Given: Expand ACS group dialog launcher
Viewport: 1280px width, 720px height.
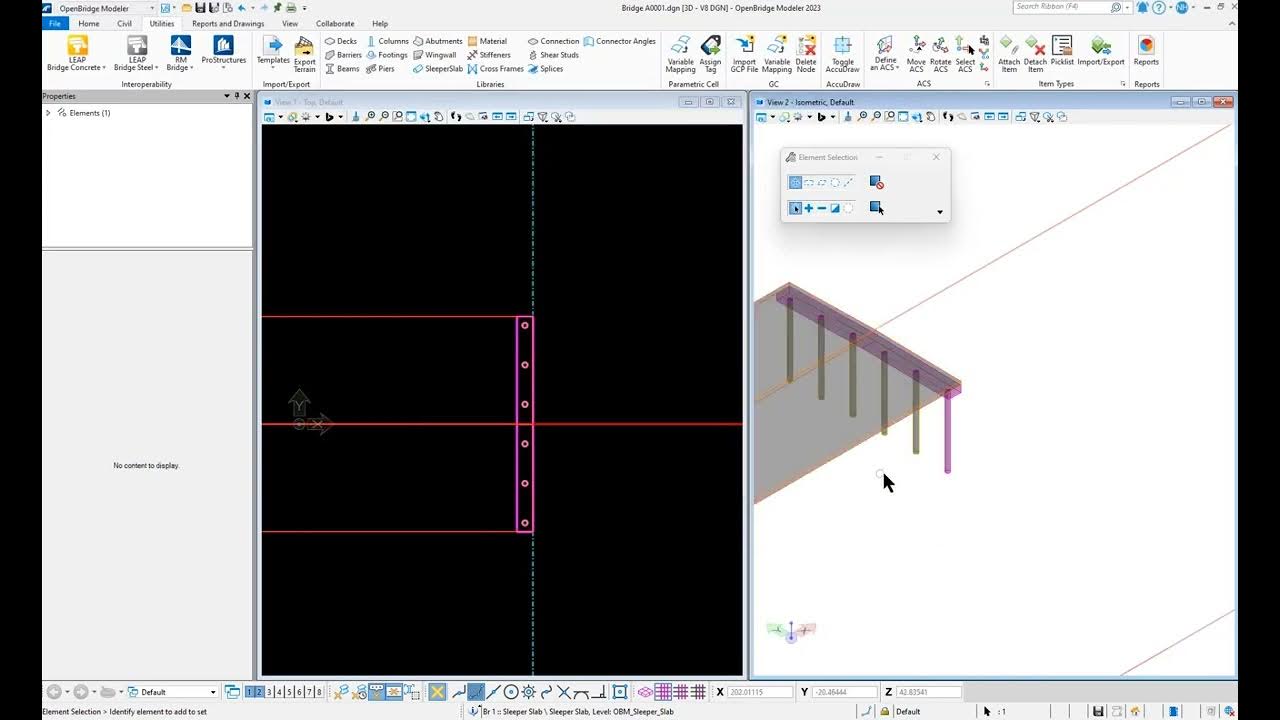Looking at the screenshot, I should (987, 84).
